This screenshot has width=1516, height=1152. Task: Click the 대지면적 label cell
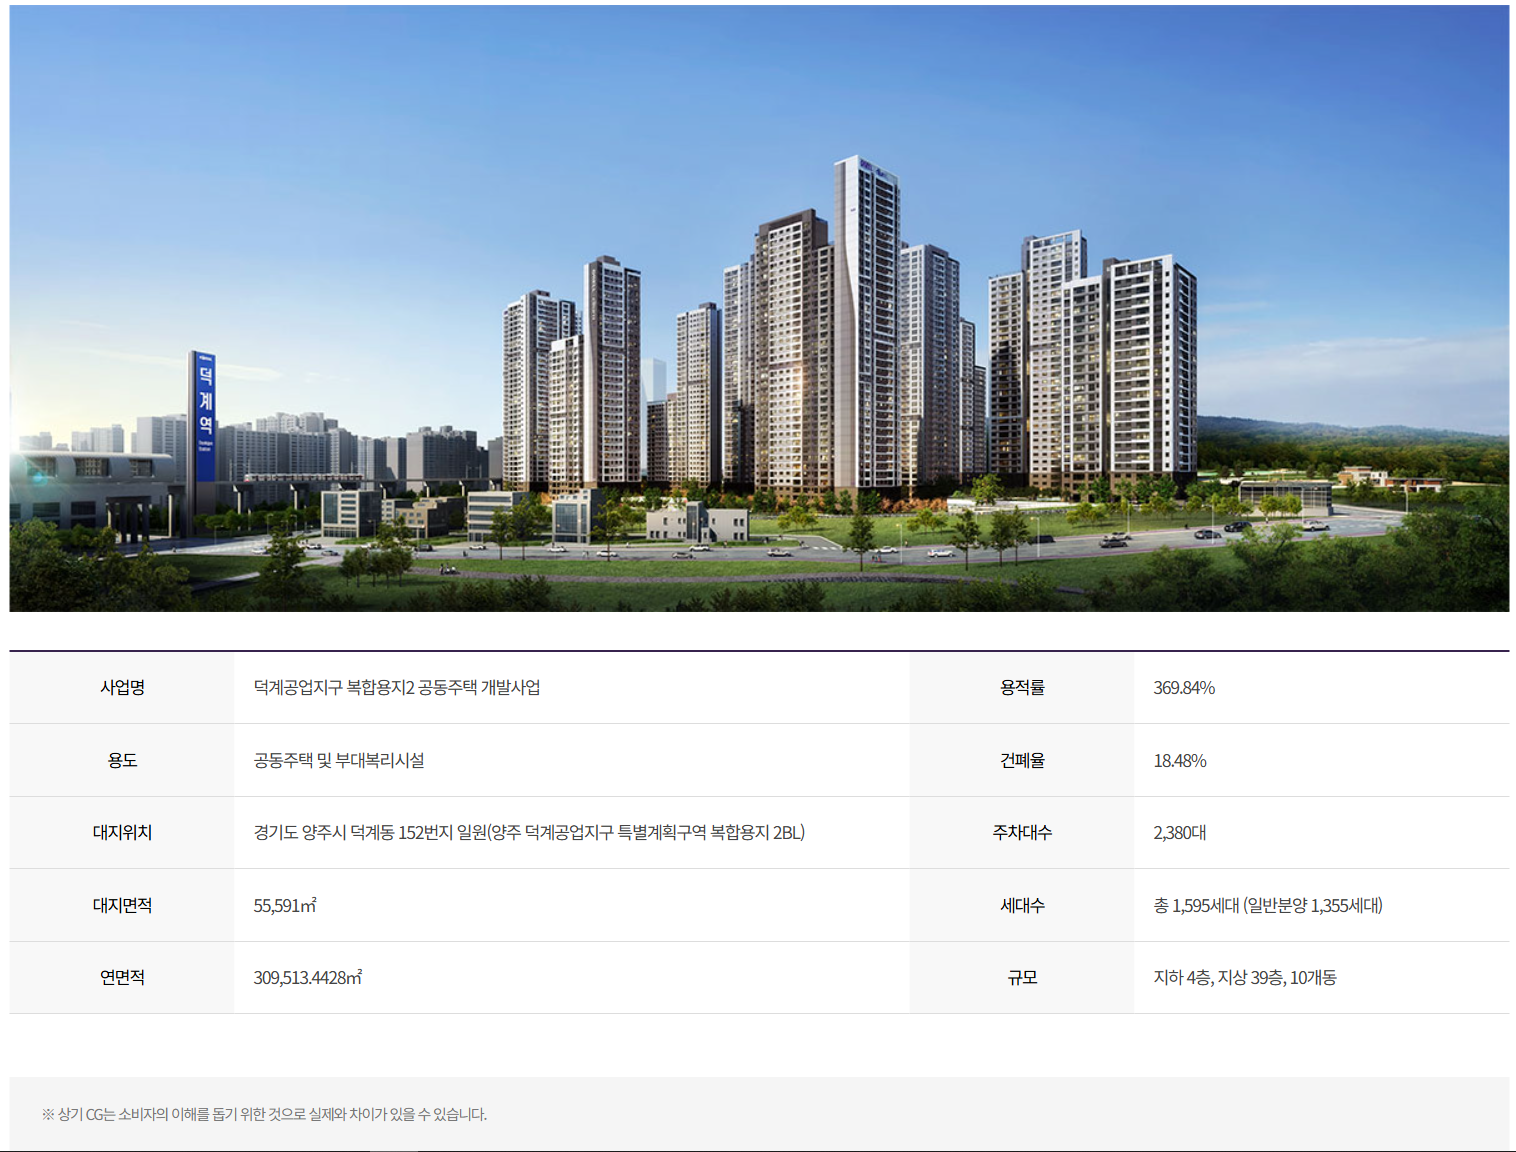(x=122, y=906)
